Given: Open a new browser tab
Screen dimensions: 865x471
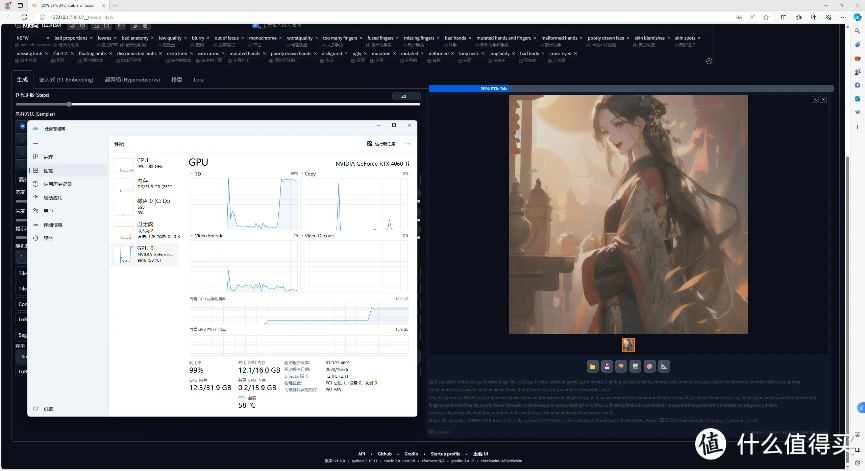Looking at the screenshot, I should coord(115,5).
